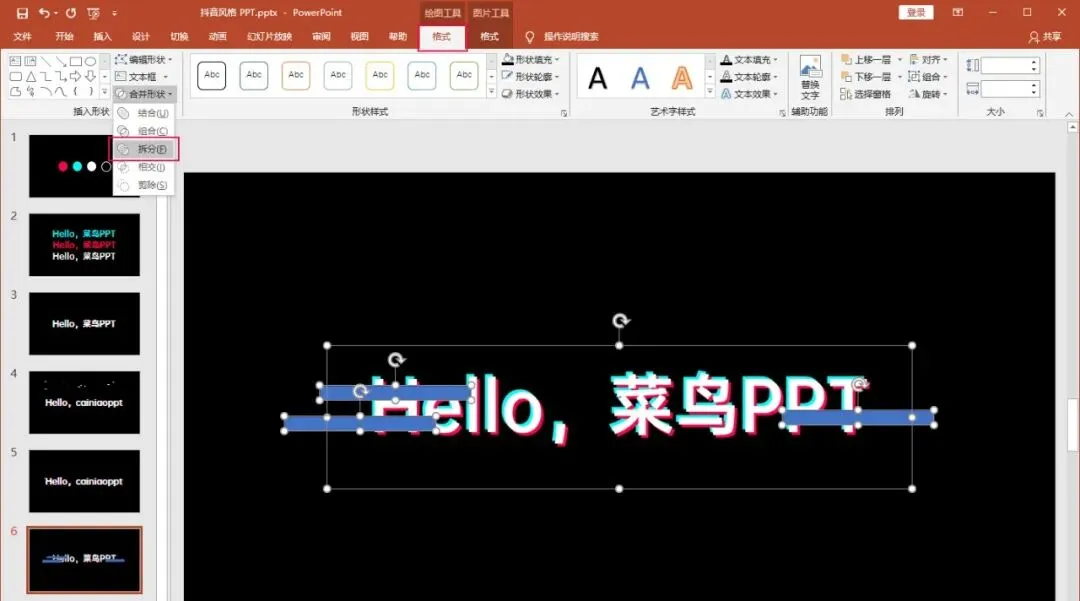Screen dimensions: 1080x601
Task: Start slideshow from beginning quick access icon
Action: [x=93, y=13]
